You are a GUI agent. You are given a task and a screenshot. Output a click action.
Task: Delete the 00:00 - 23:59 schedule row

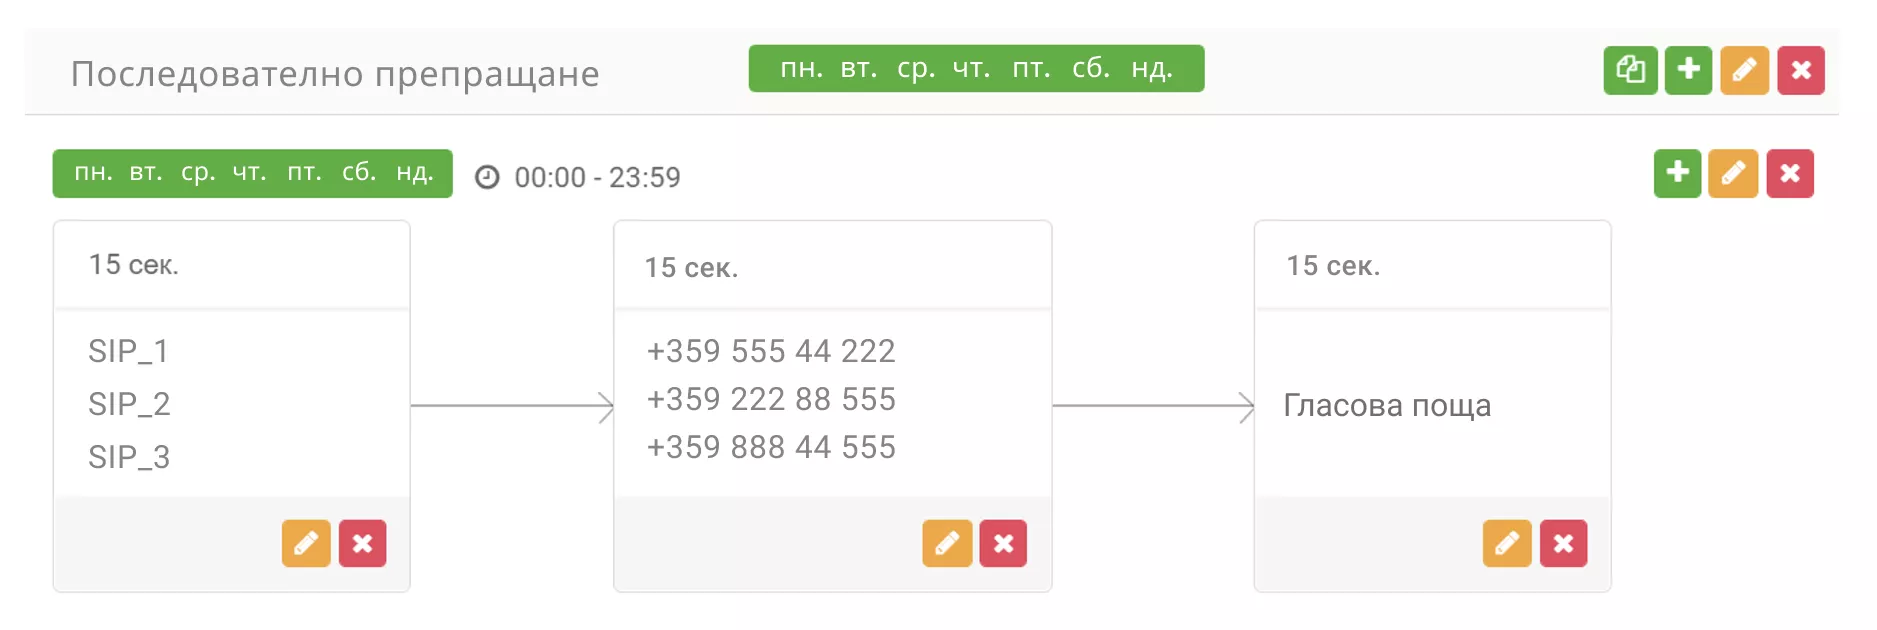click(1790, 173)
